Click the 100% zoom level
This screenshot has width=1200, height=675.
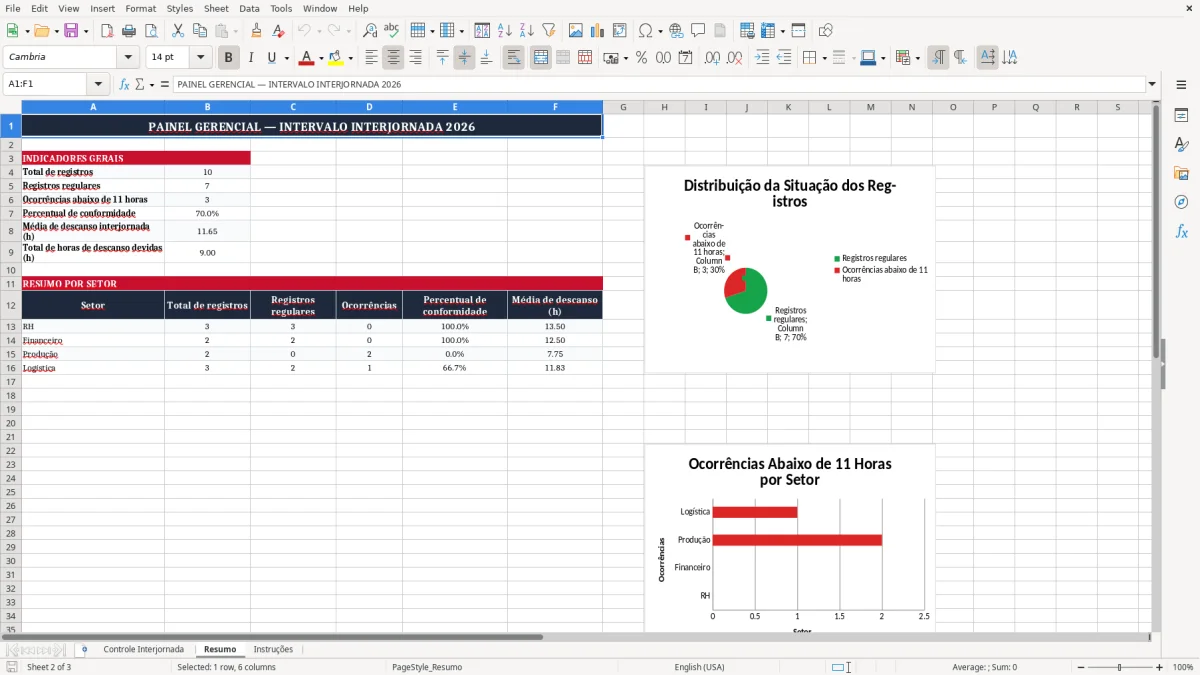click(x=1182, y=667)
